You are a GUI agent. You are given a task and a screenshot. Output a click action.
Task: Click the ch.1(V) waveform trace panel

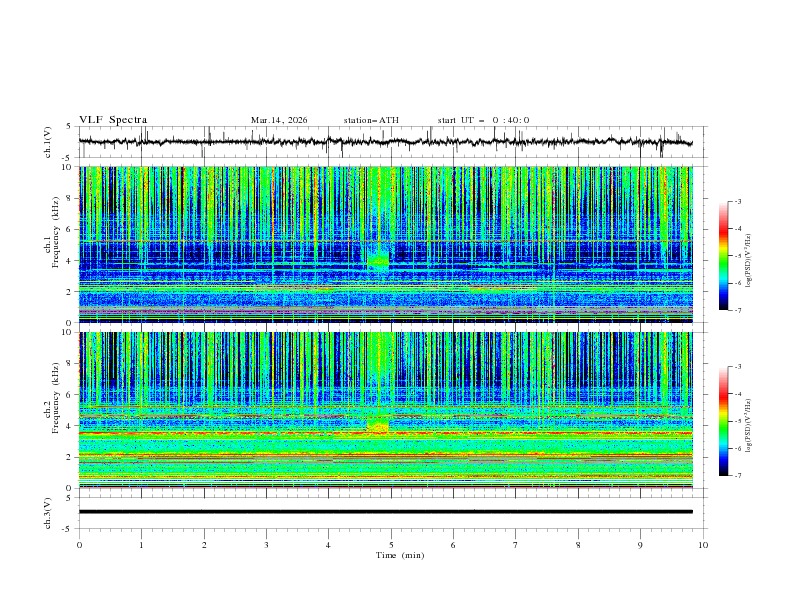(390, 142)
